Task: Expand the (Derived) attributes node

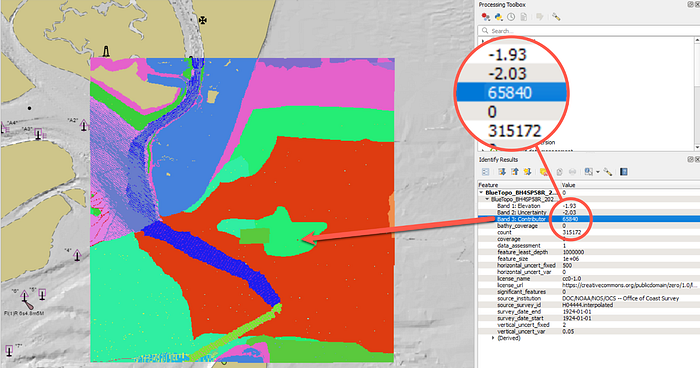Action: point(493,338)
